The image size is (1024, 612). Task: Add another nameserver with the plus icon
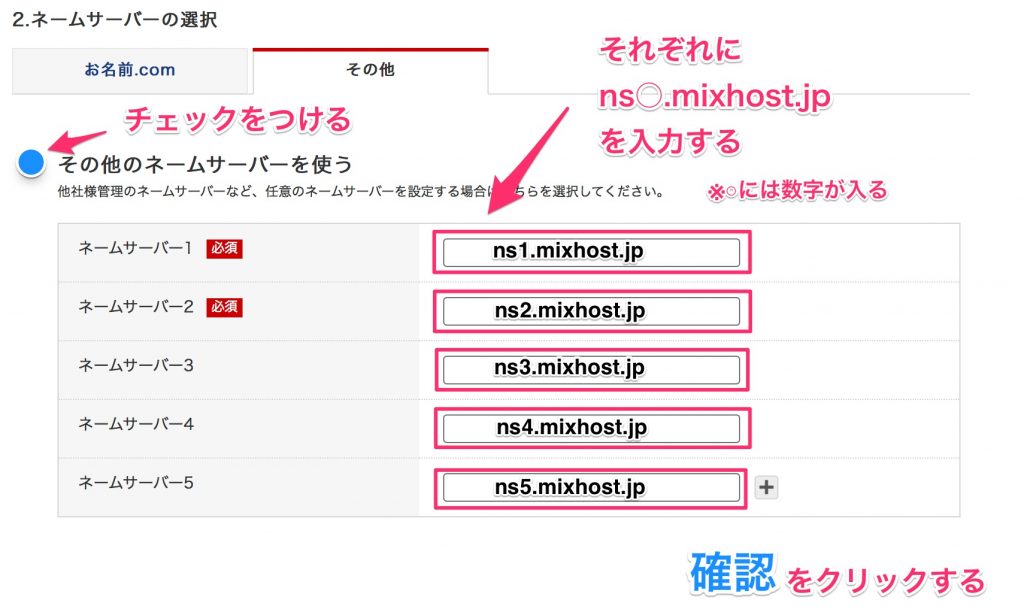[766, 488]
